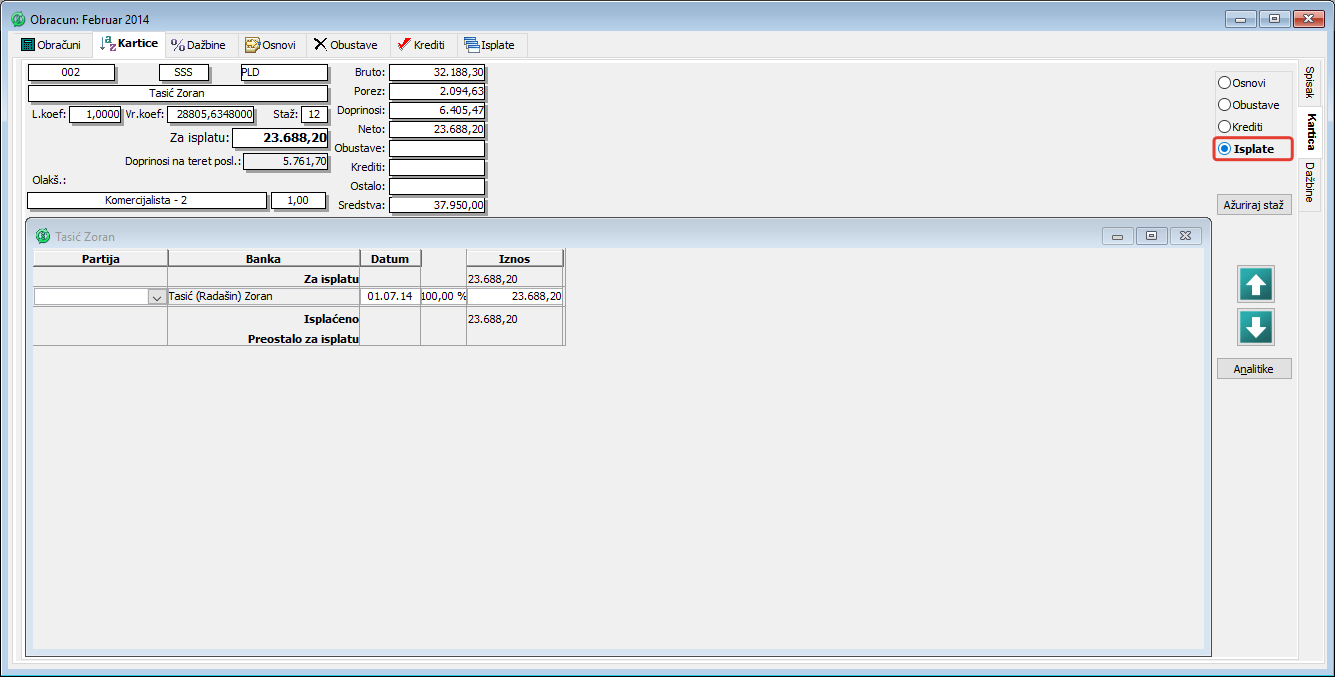Click the Iznos column header
1335x677 pixels.
point(514,259)
